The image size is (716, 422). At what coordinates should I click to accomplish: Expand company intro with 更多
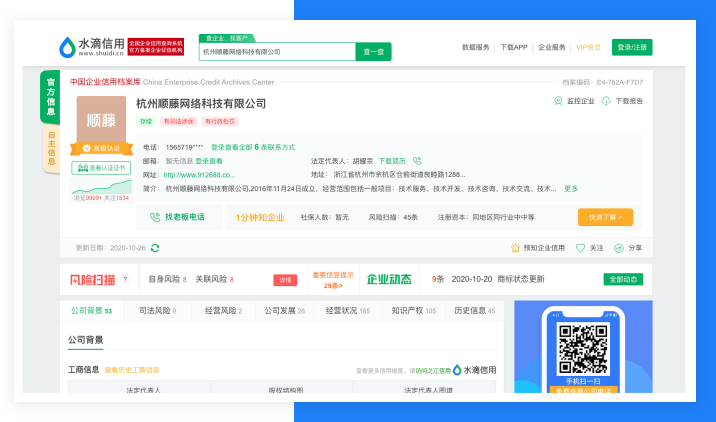571,189
